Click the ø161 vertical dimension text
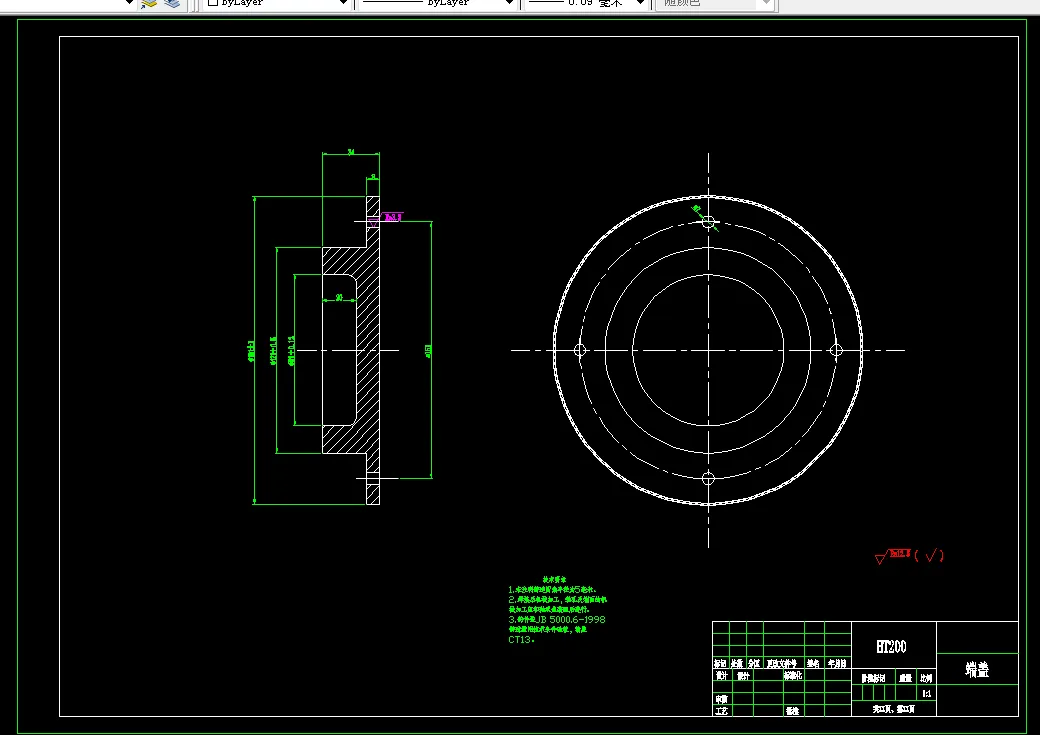 click(x=428, y=351)
